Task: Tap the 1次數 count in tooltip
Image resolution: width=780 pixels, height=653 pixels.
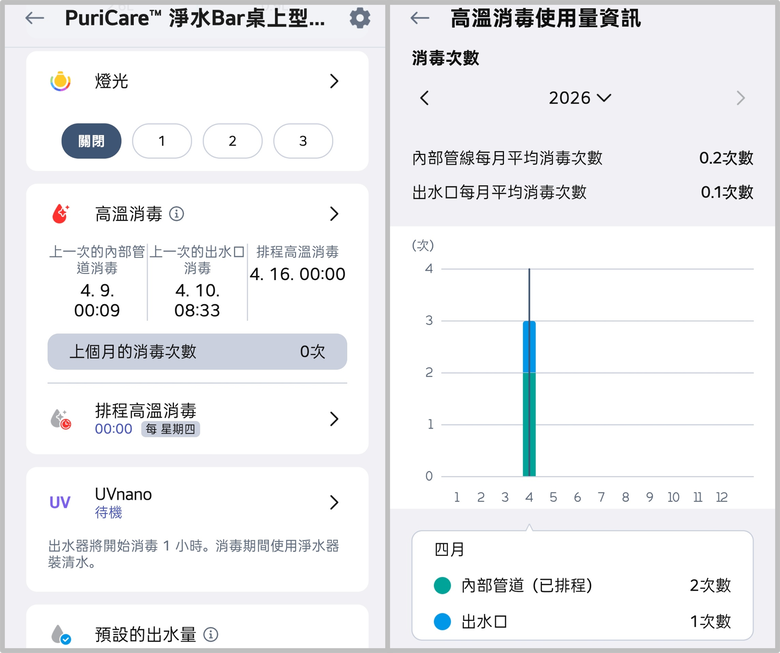Action: (710, 622)
